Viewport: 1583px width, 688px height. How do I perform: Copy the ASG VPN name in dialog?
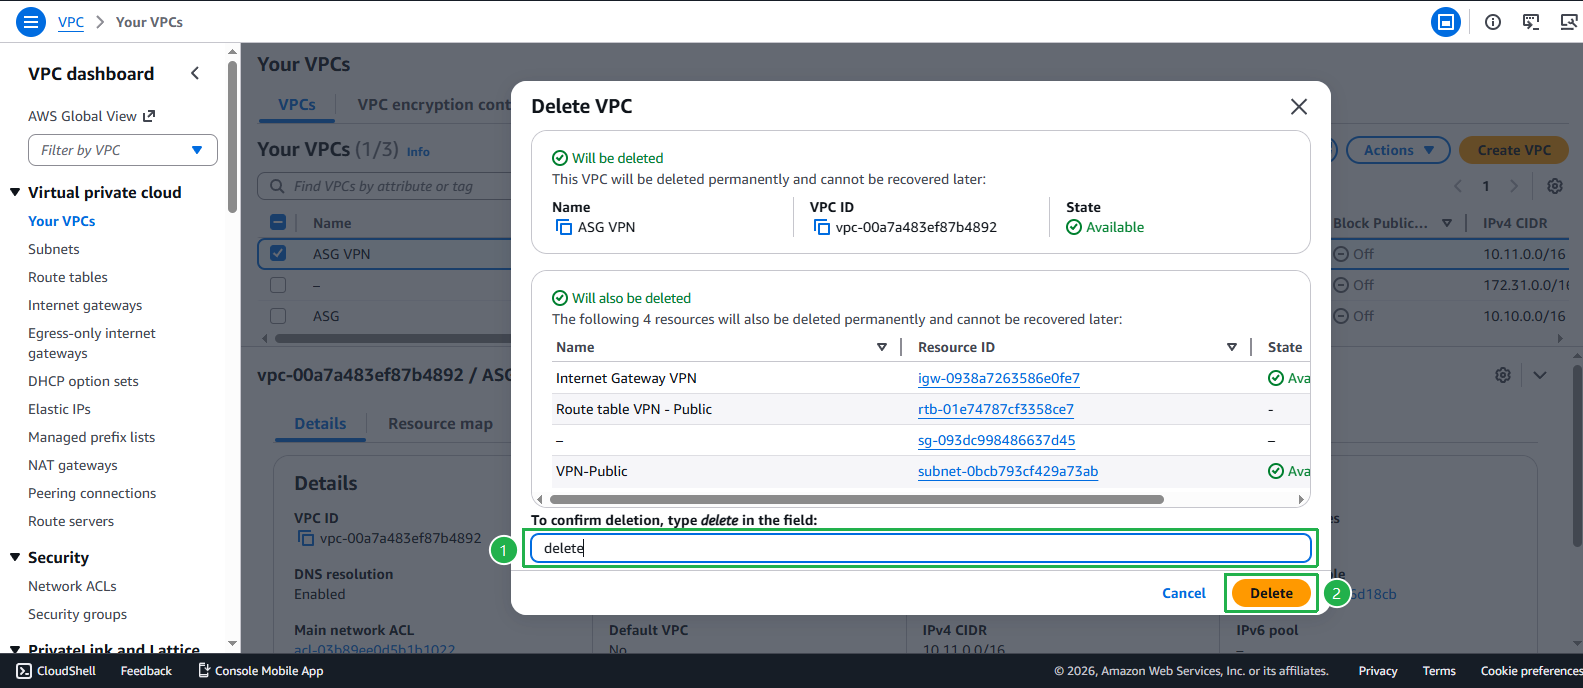tap(563, 227)
